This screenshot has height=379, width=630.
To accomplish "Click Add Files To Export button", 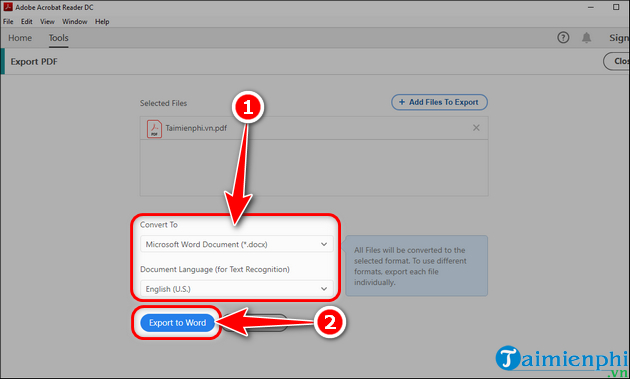I will (x=439, y=102).
